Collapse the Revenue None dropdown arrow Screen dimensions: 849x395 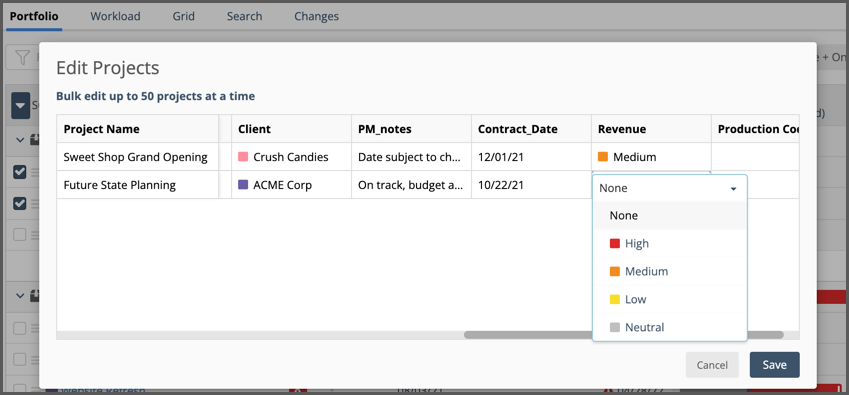click(734, 189)
